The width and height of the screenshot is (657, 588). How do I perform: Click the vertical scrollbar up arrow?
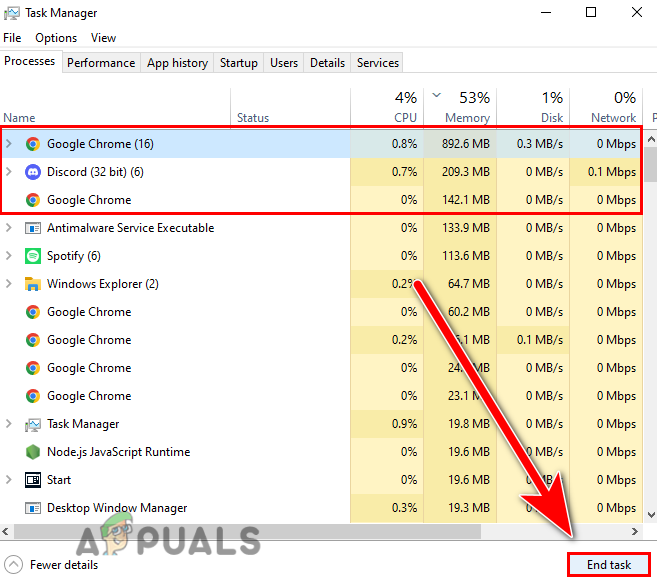point(651,139)
